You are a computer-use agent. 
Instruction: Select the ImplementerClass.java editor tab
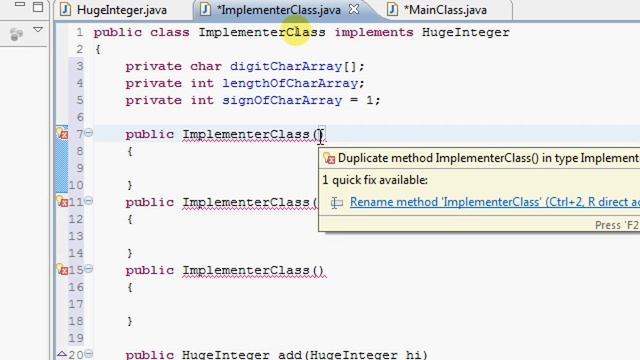[x=279, y=10]
